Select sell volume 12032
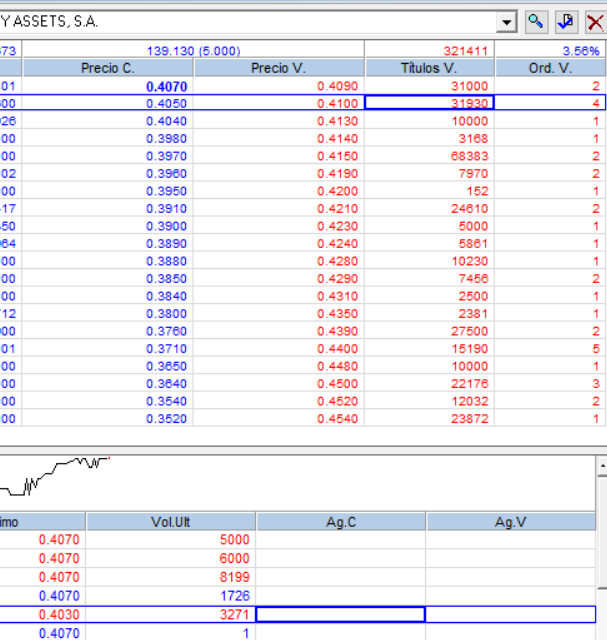607x640 pixels. click(x=469, y=402)
